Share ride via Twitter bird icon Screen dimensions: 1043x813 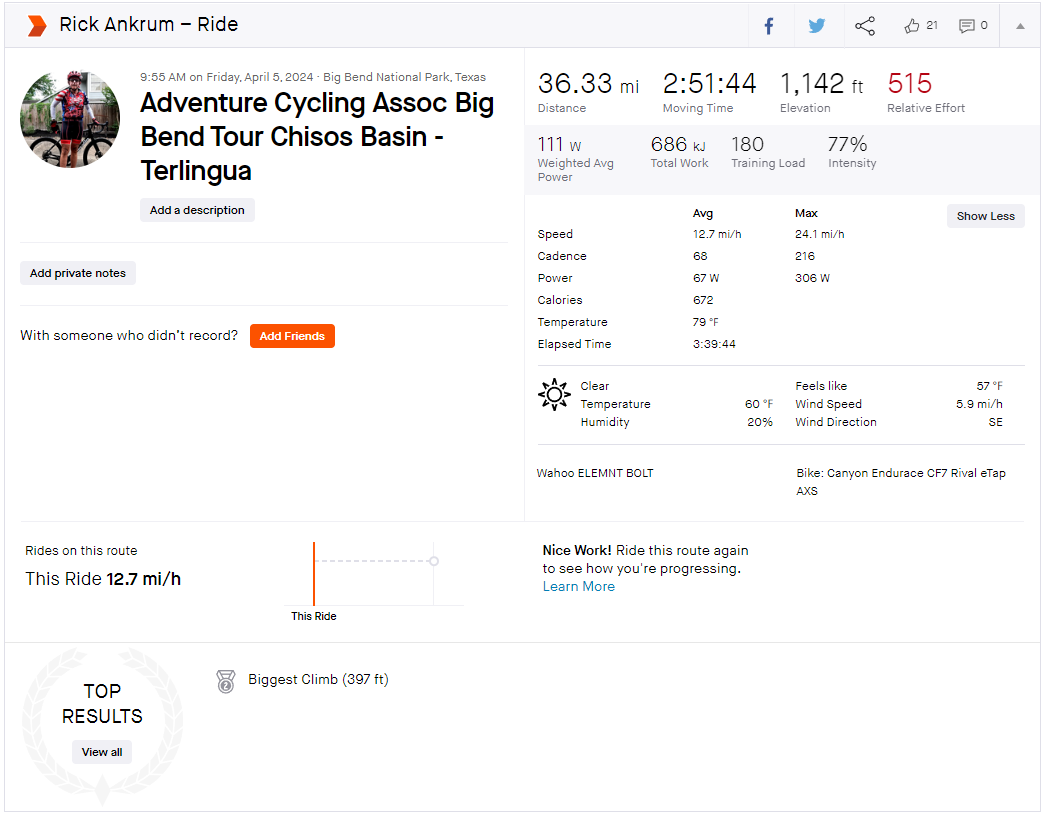click(817, 26)
